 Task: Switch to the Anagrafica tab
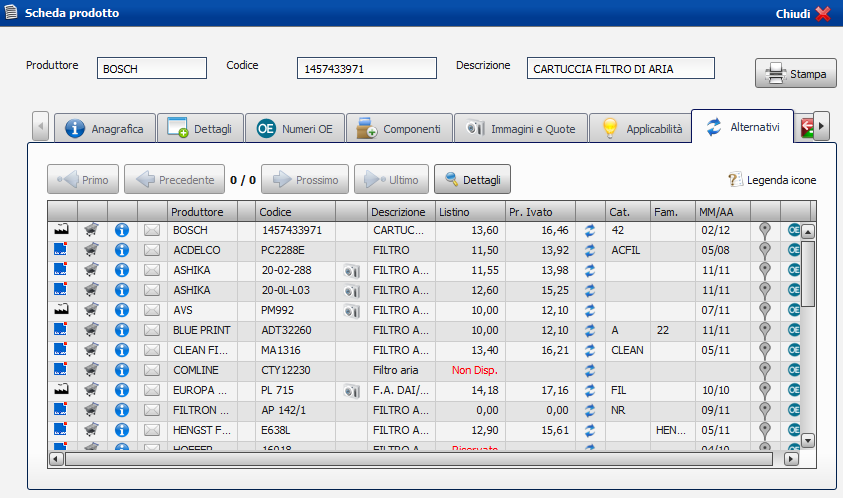(105, 129)
